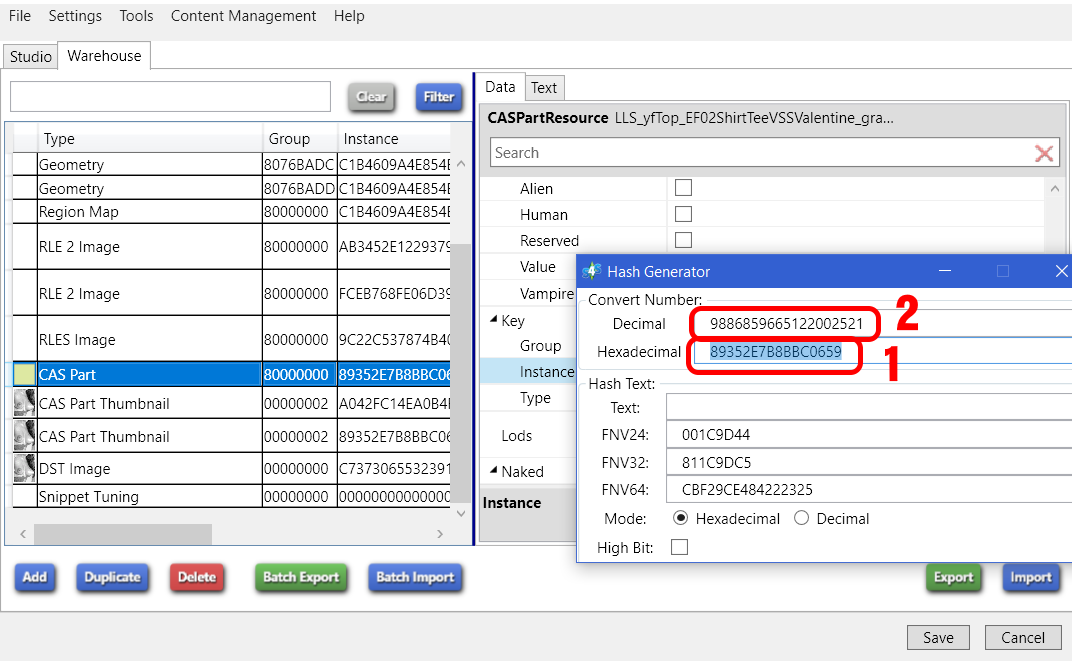Select the Lods property row

coord(528,435)
